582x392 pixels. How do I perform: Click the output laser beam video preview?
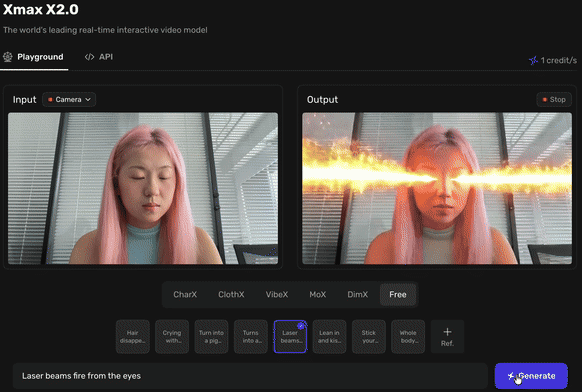[x=437, y=189]
